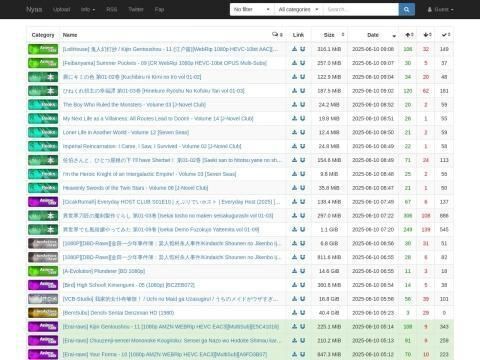Screen dimensions: 480x360
Task: Sort by comments count column icon
Action: pos(277,35)
